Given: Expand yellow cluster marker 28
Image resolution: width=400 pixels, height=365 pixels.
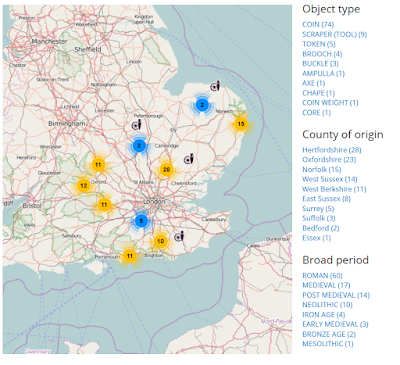Looking at the screenshot, I should click(166, 170).
